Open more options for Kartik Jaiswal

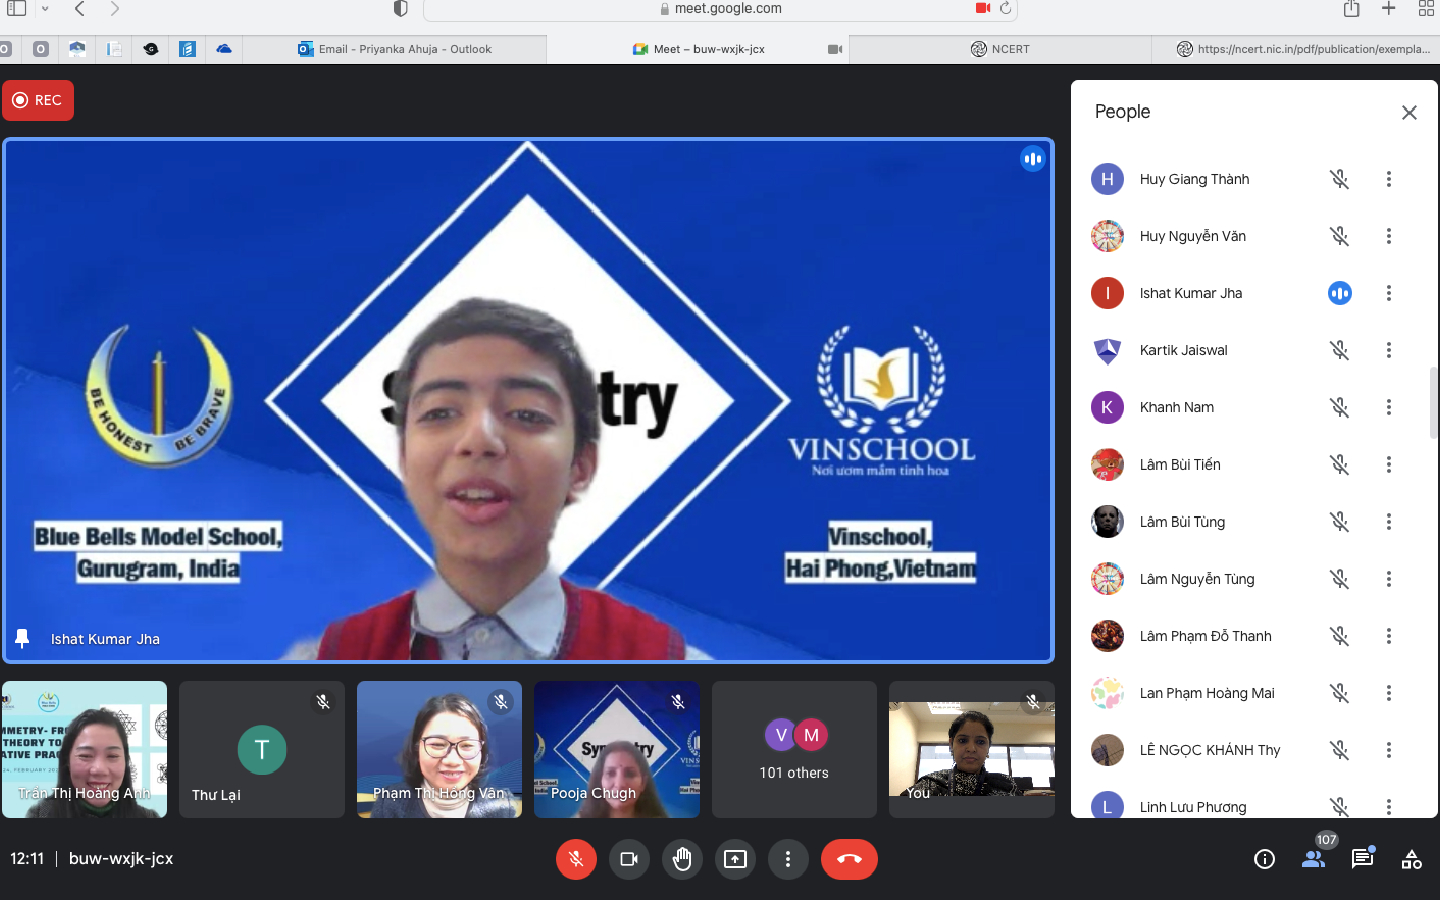point(1388,350)
